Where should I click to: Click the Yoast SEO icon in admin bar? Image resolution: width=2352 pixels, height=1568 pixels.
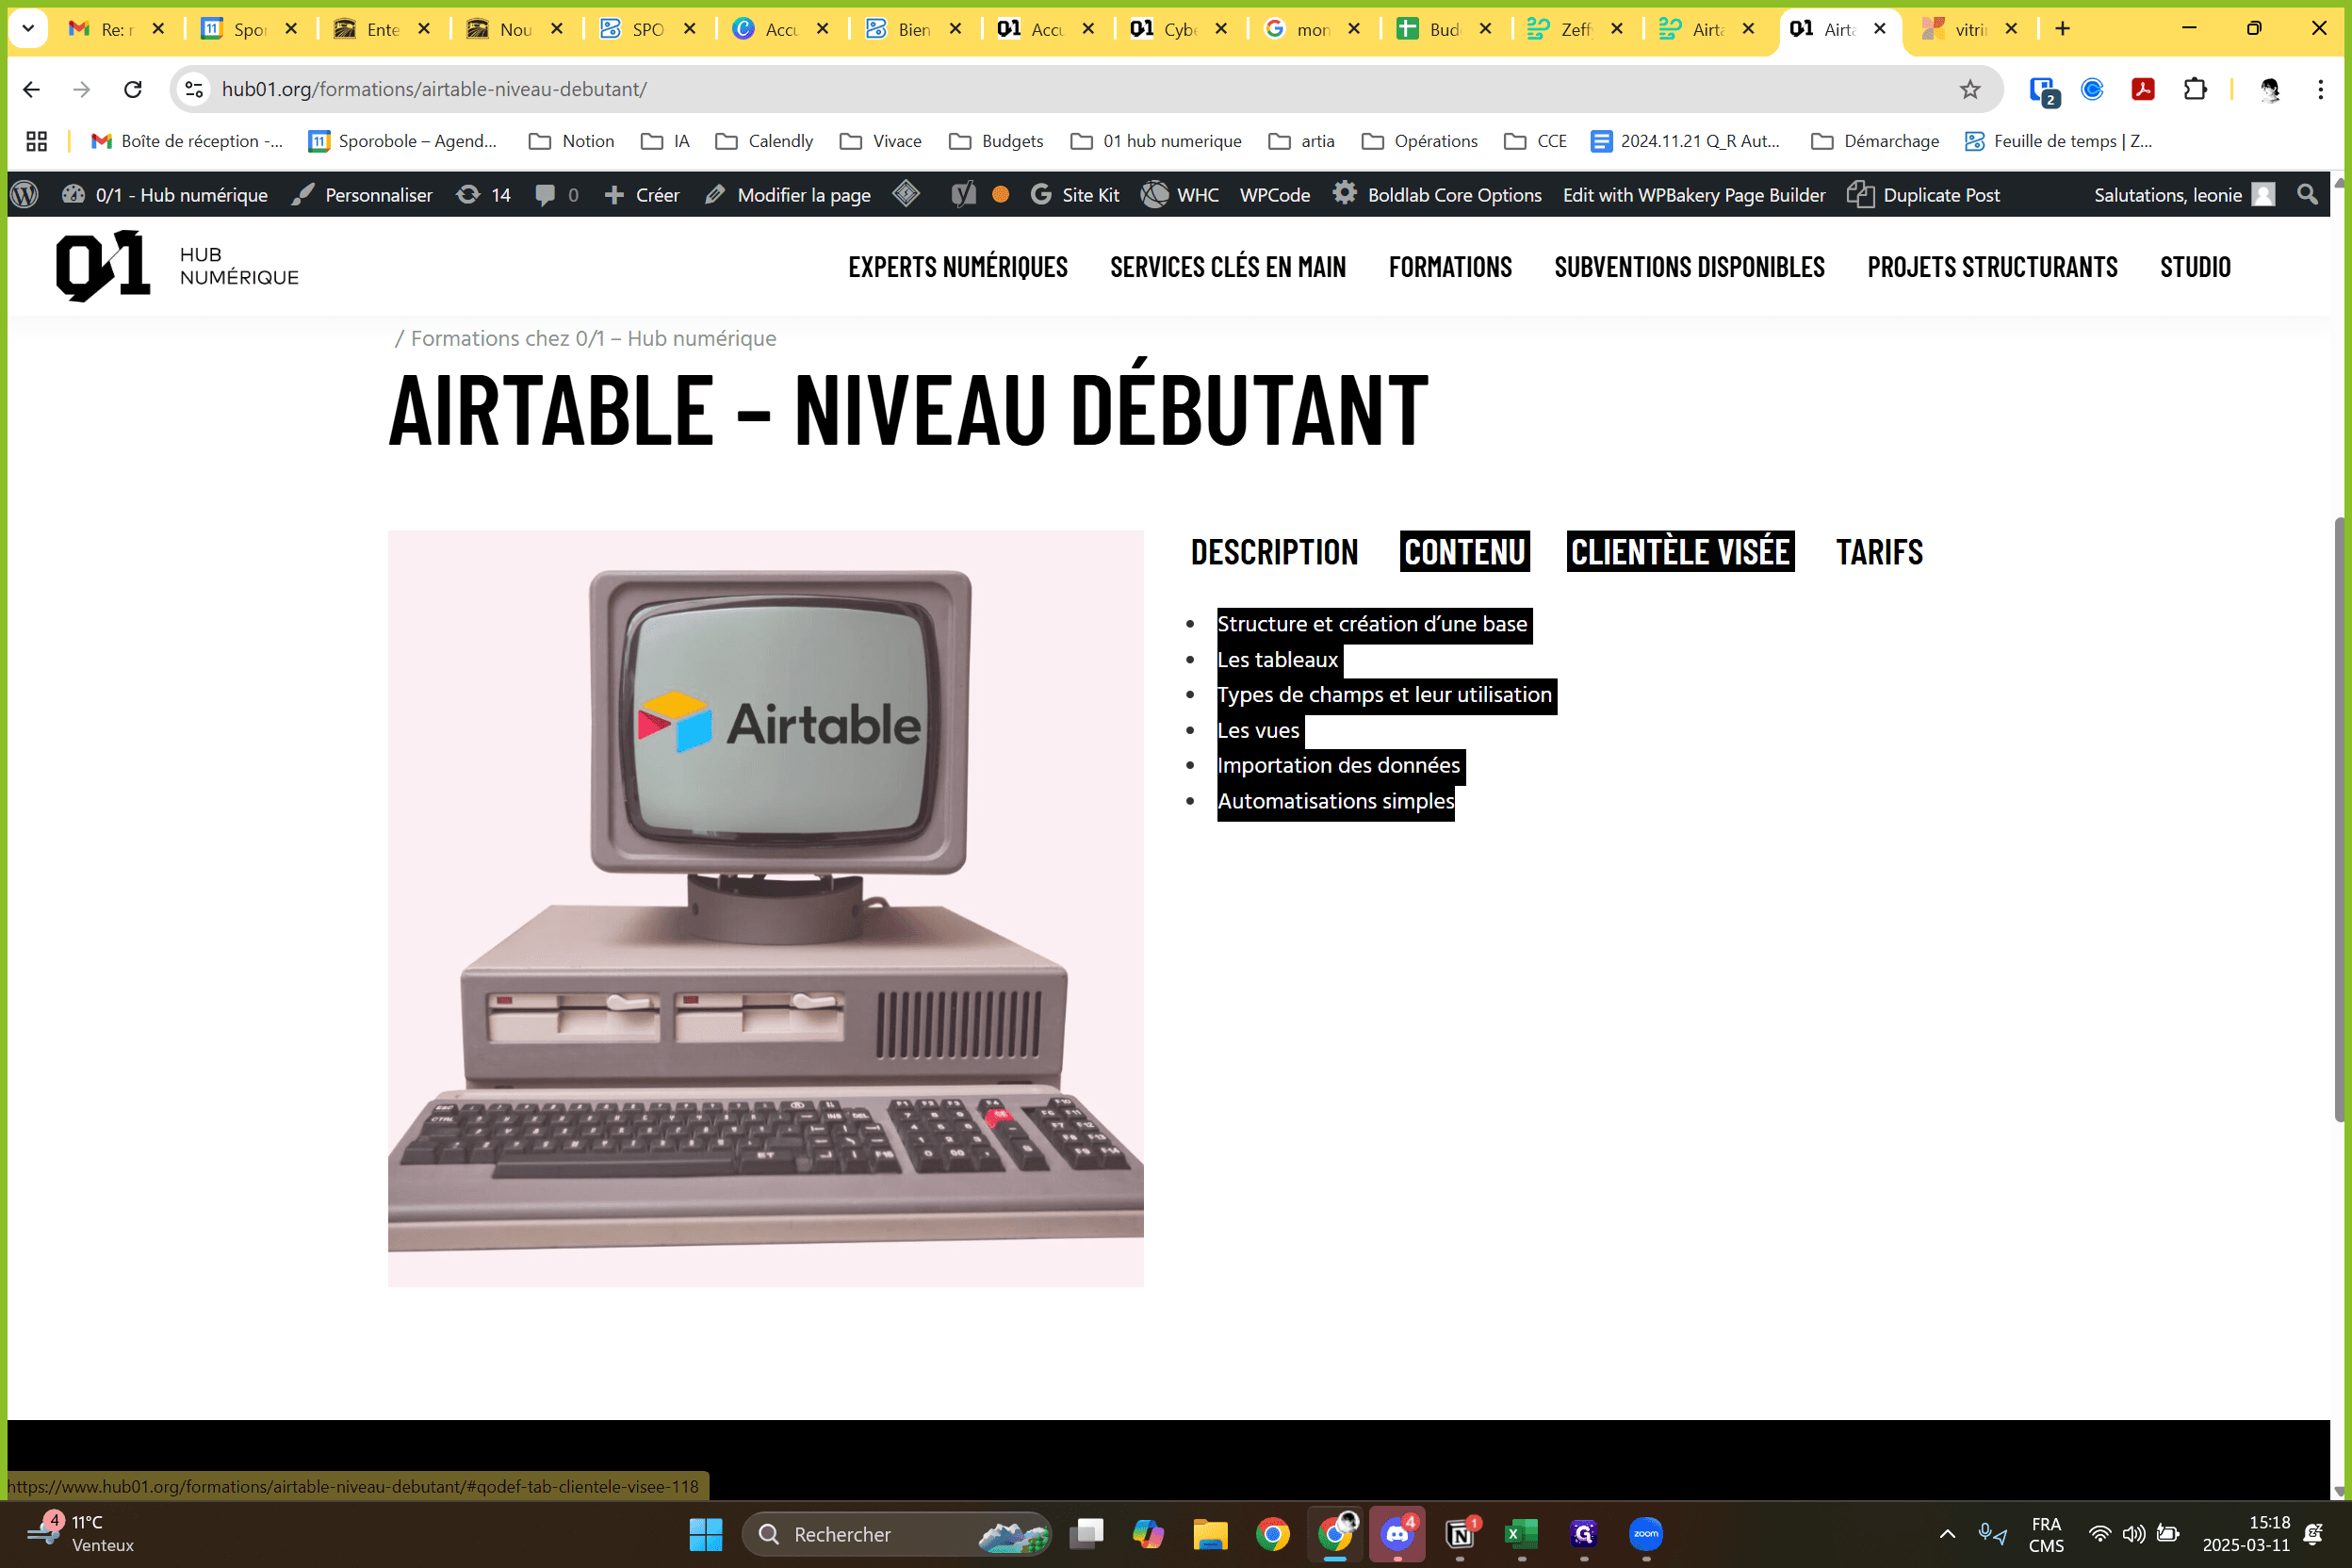(x=963, y=195)
